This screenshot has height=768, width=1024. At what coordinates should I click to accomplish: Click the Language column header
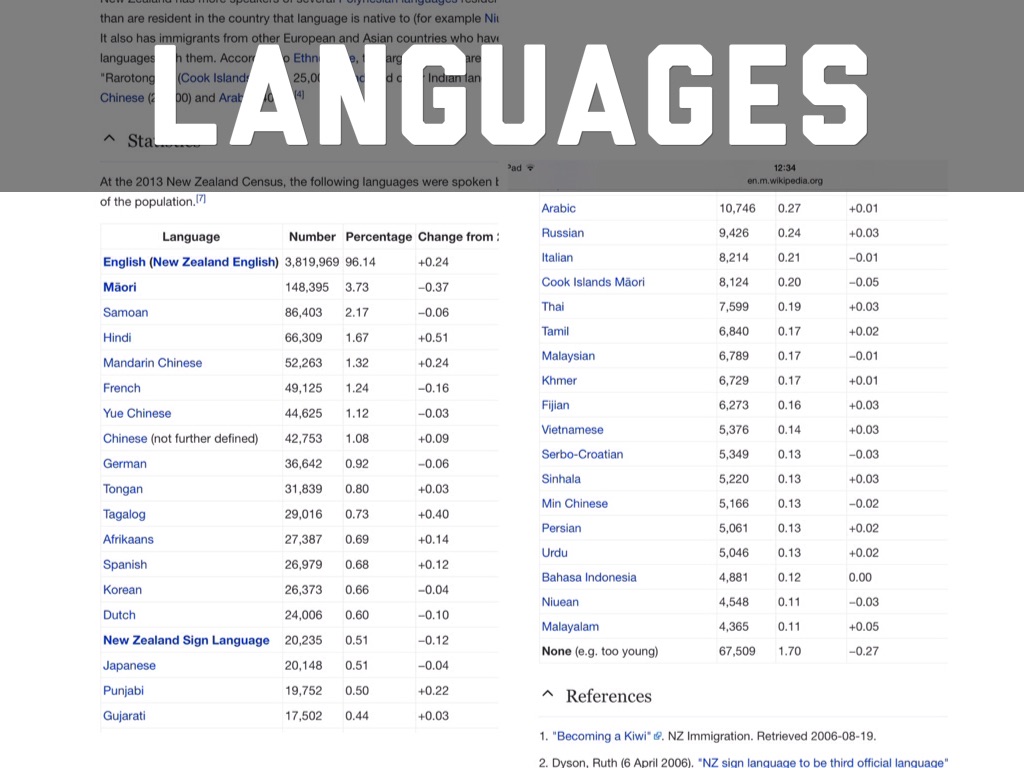[x=190, y=237]
